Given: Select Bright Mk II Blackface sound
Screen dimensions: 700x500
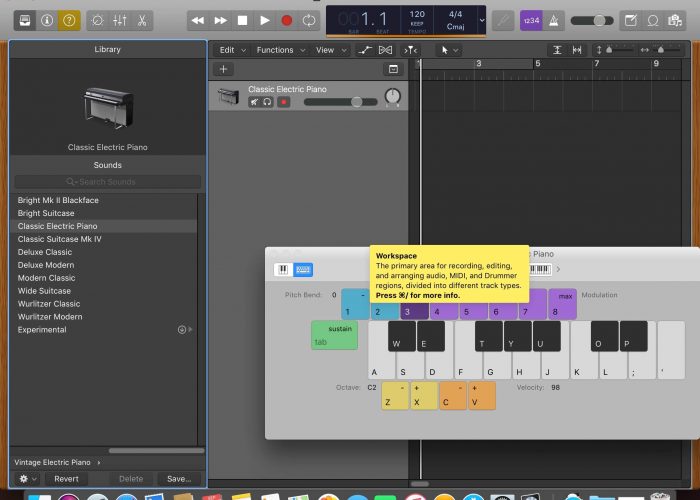Looking at the screenshot, I should (x=103, y=200).
